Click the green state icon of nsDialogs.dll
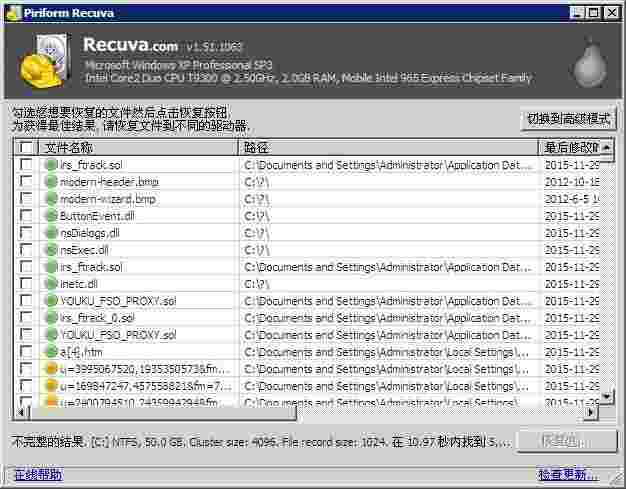This screenshot has width=626, height=489. (x=51, y=233)
